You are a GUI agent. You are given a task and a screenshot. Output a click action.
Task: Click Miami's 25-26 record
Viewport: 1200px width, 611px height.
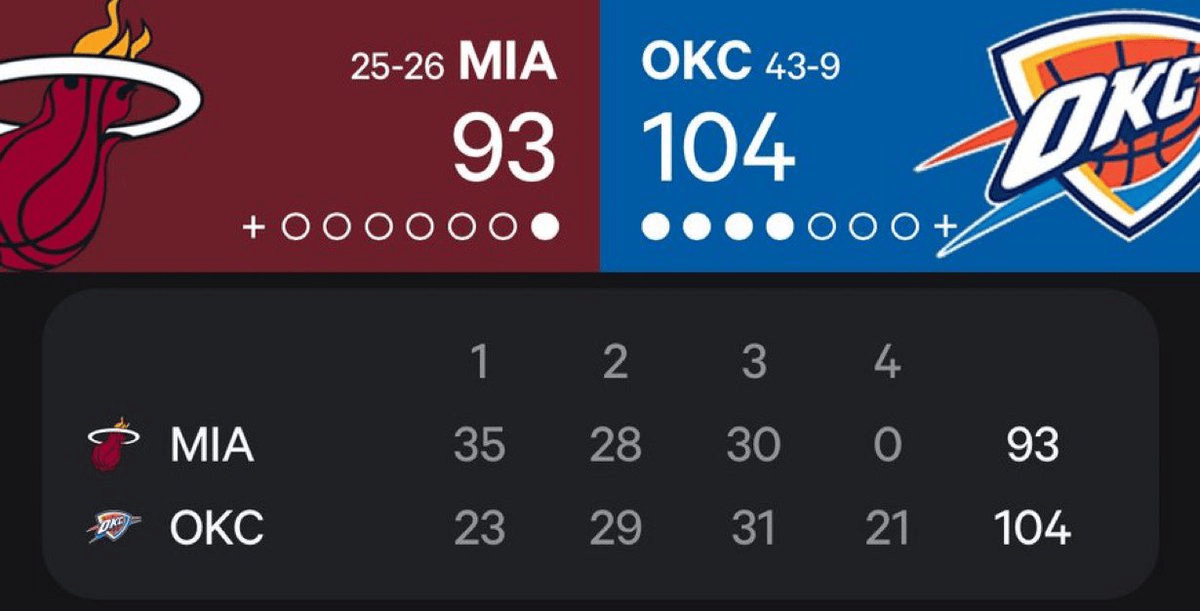[398, 67]
